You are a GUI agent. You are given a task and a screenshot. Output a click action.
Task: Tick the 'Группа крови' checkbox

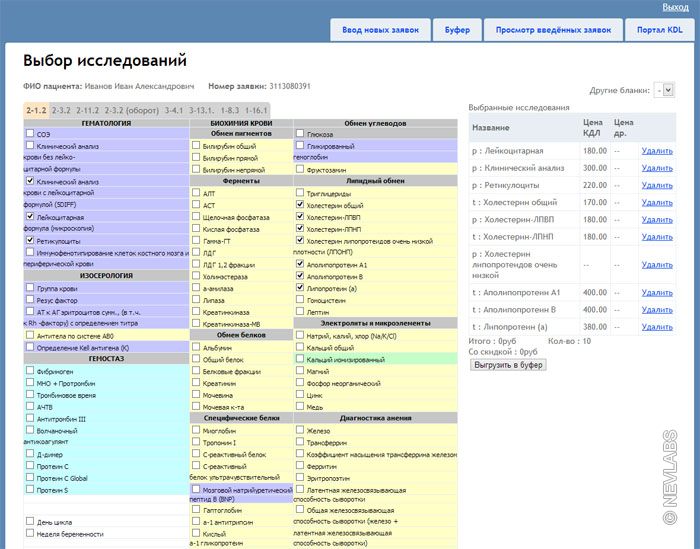tap(30, 288)
